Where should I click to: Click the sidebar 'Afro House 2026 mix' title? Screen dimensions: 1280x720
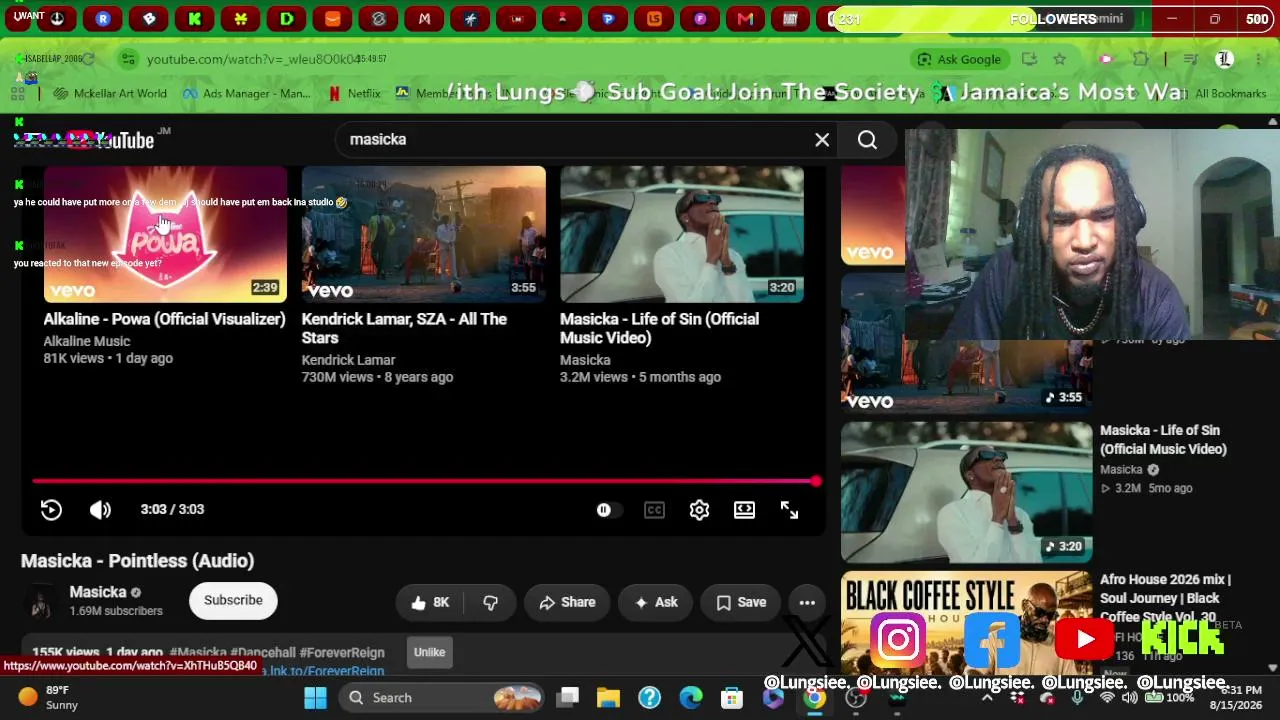(x=1165, y=598)
